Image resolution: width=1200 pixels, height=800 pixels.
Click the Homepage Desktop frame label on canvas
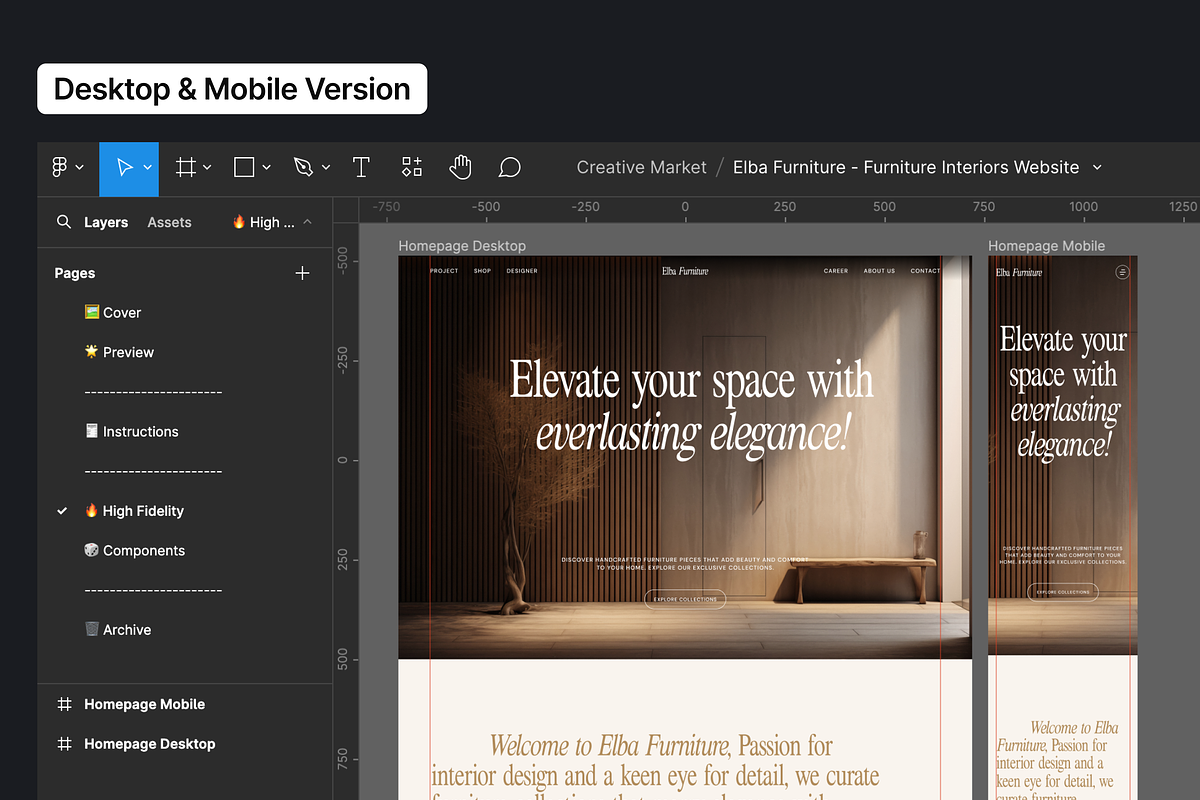[462, 246]
